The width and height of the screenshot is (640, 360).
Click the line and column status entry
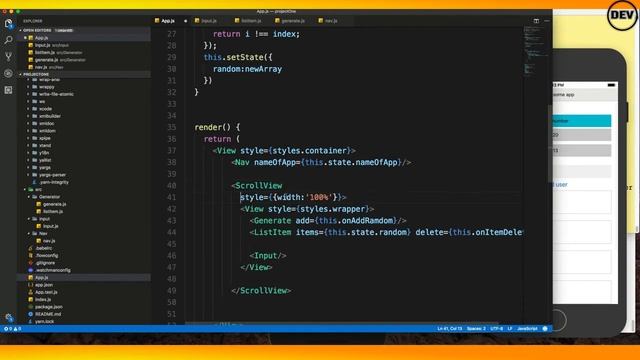tap(449, 329)
